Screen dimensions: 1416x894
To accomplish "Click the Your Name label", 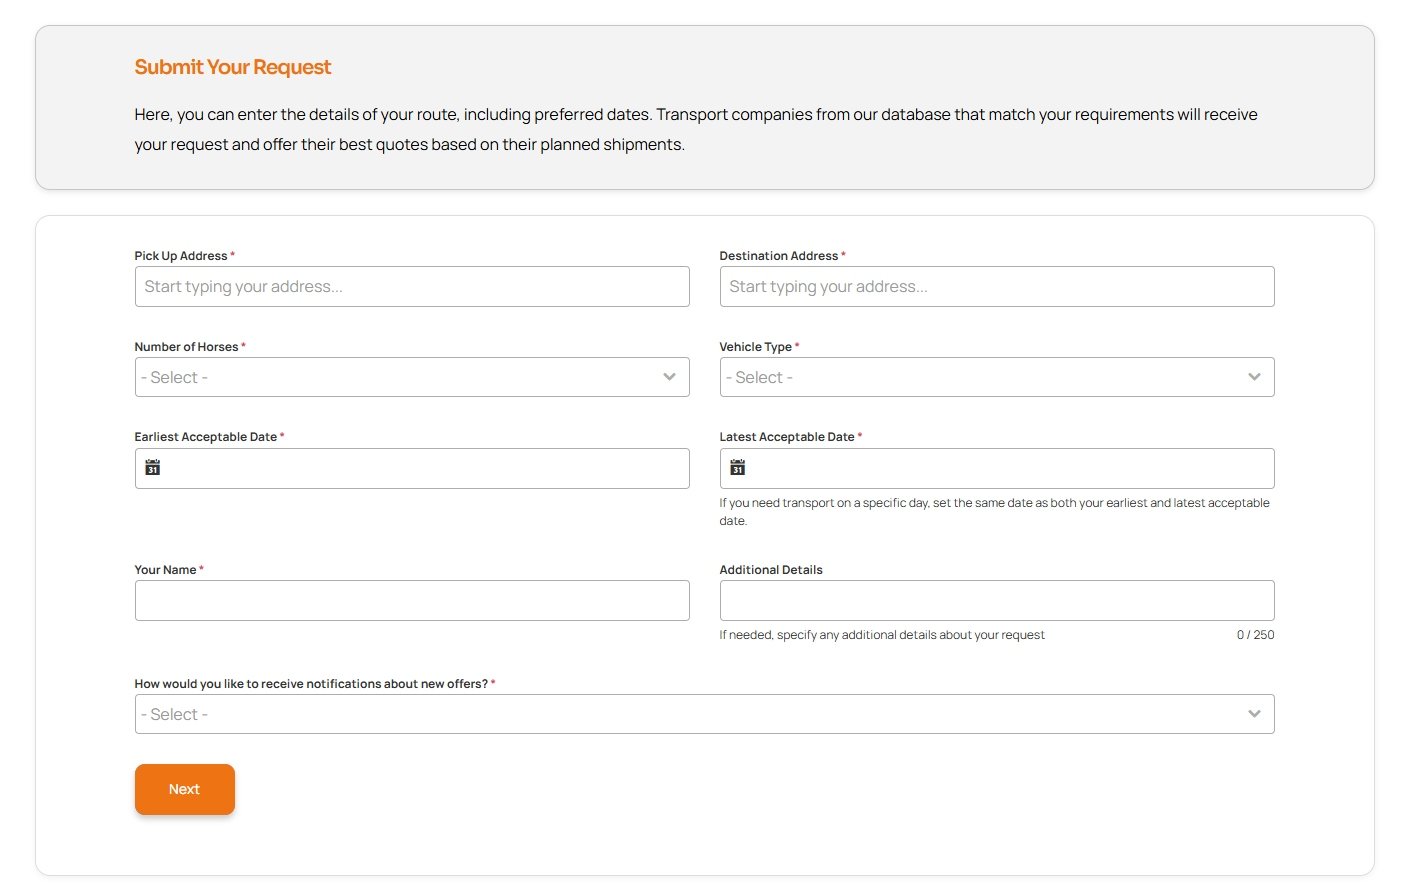I will coord(165,570).
